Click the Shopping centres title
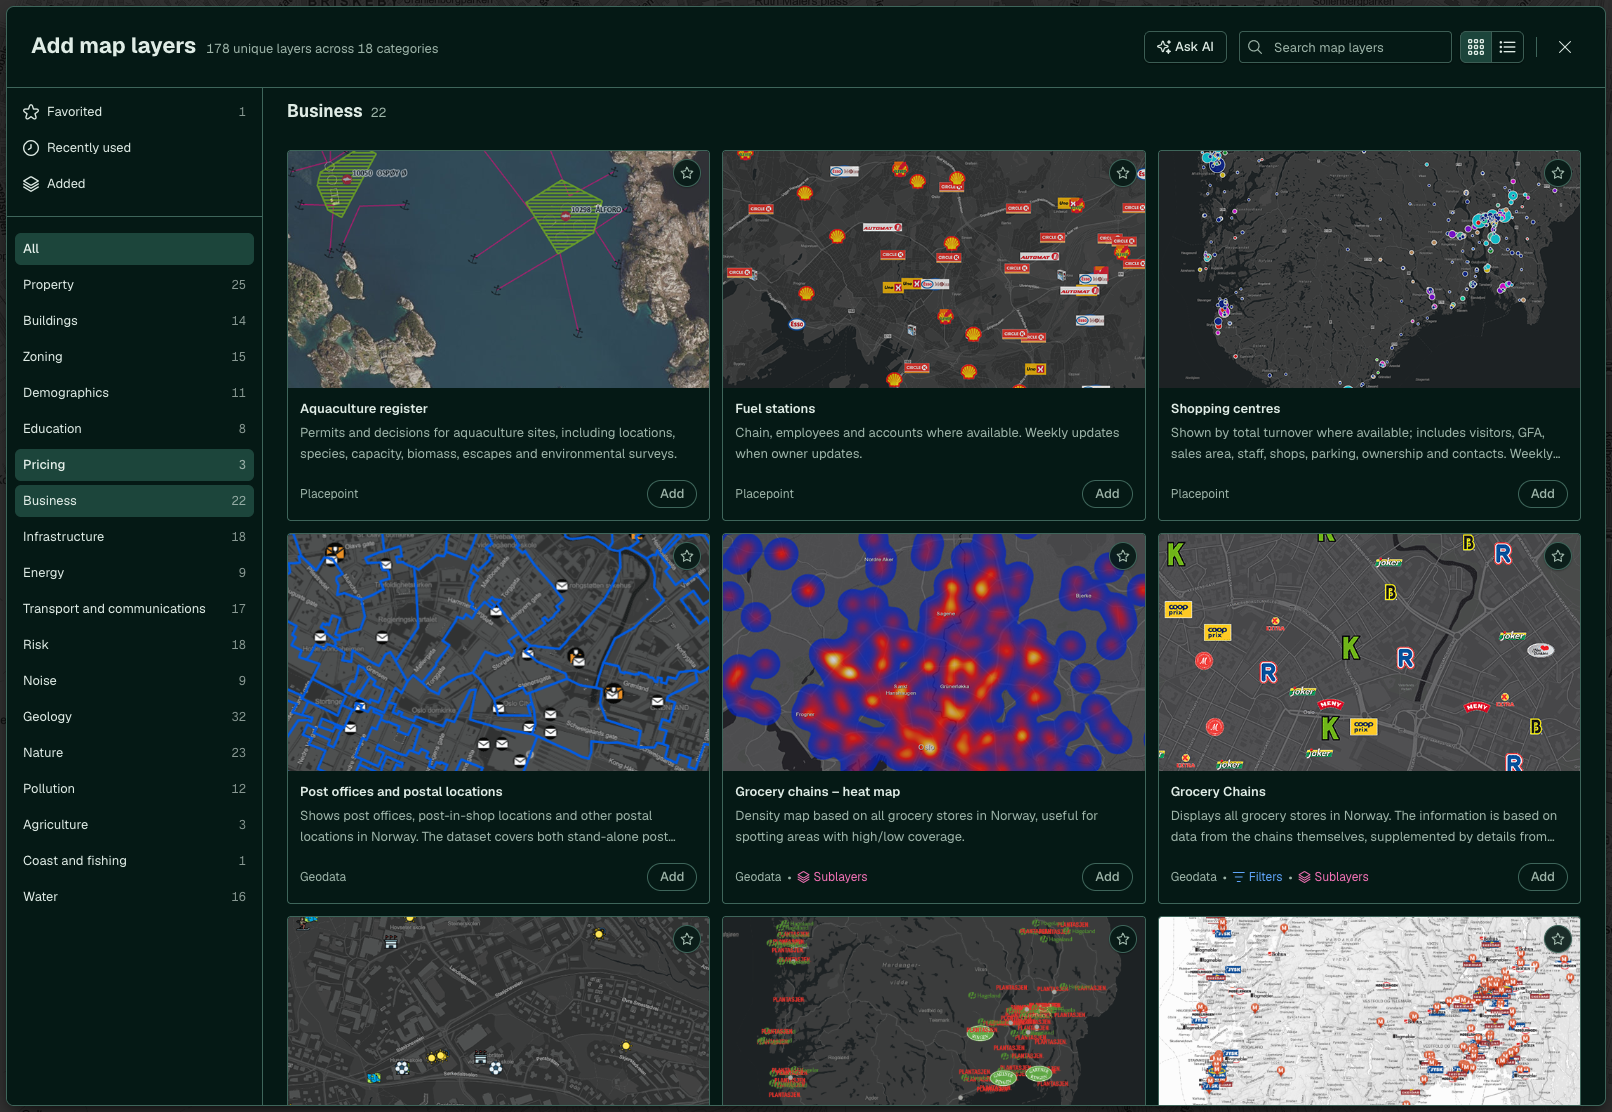Image resolution: width=1612 pixels, height=1112 pixels. pos(1225,409)
